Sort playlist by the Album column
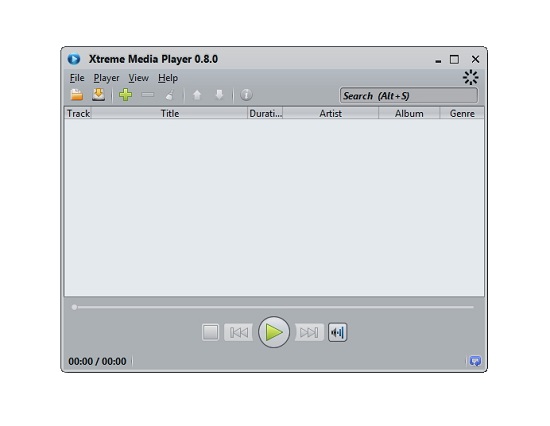Viewport: 550px width, 426px height. coord(409,113)
